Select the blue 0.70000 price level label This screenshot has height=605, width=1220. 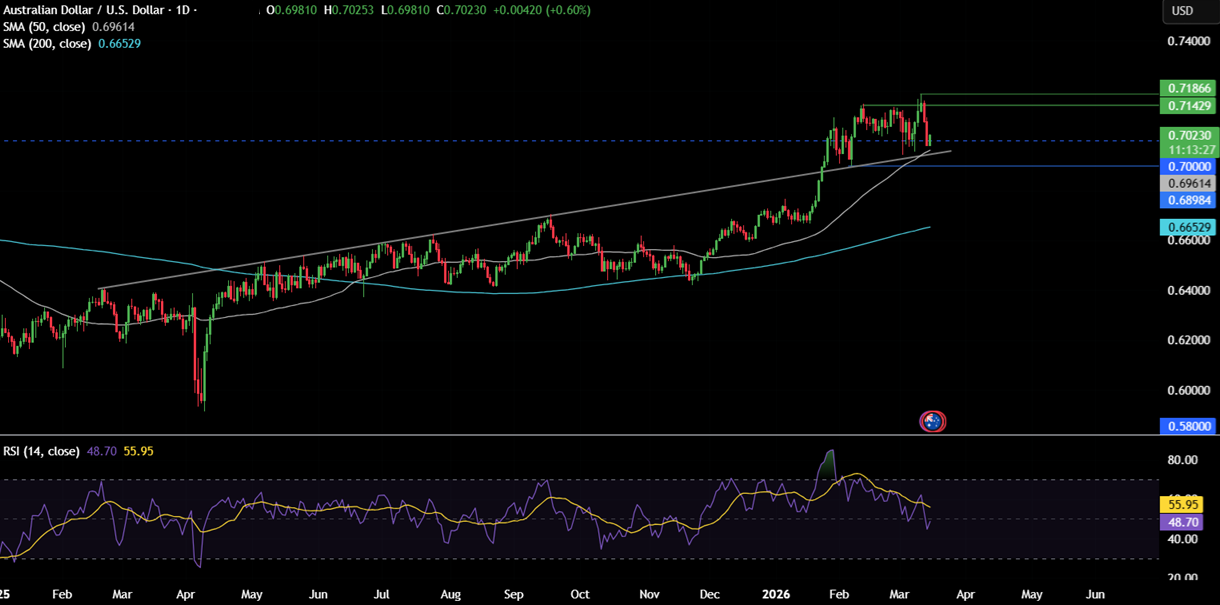1188,166
